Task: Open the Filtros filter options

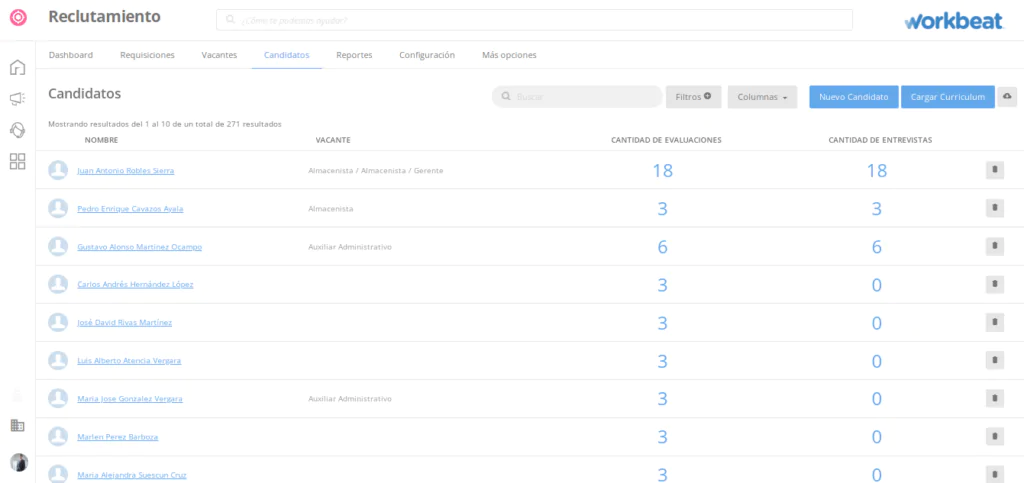Action: (693, 97)
